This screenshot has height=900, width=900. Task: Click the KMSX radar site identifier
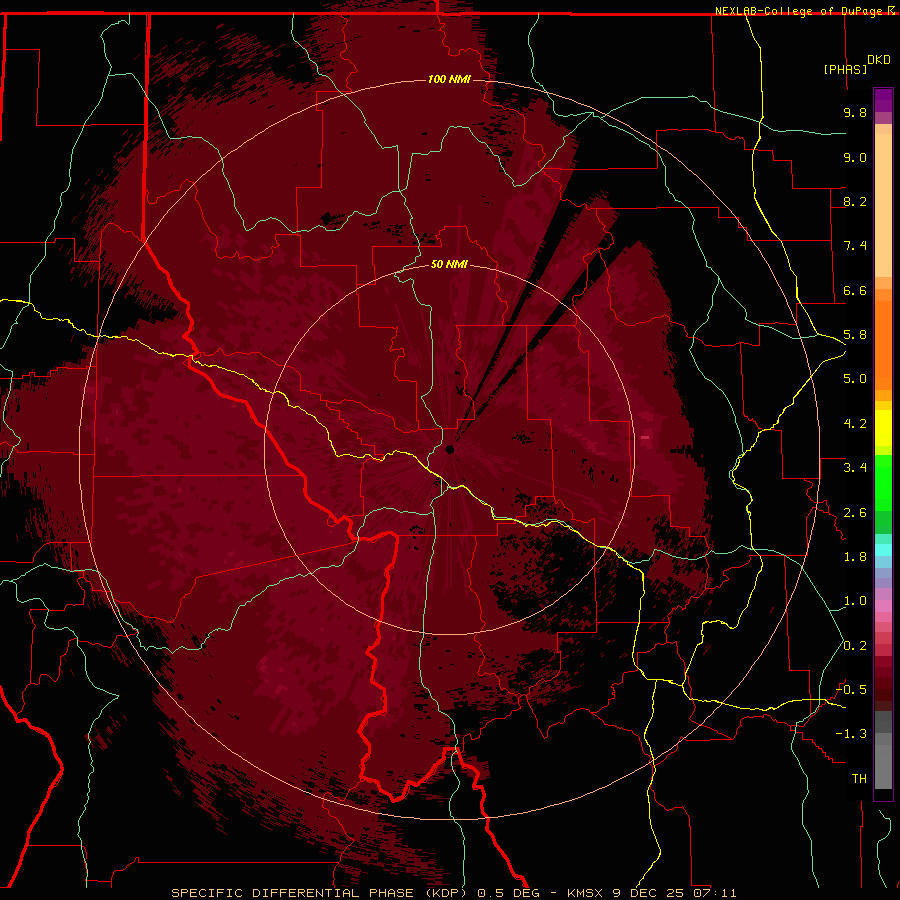[x=586, y=893]
